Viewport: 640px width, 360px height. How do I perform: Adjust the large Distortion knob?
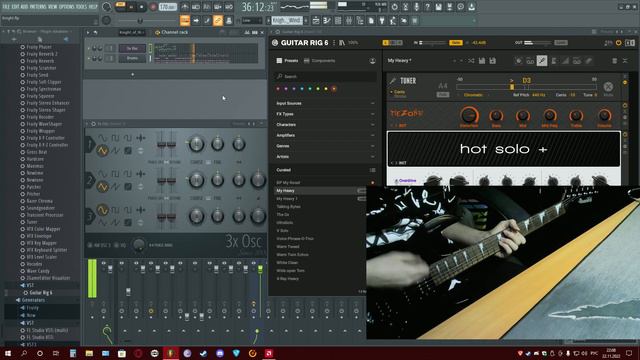469,115
